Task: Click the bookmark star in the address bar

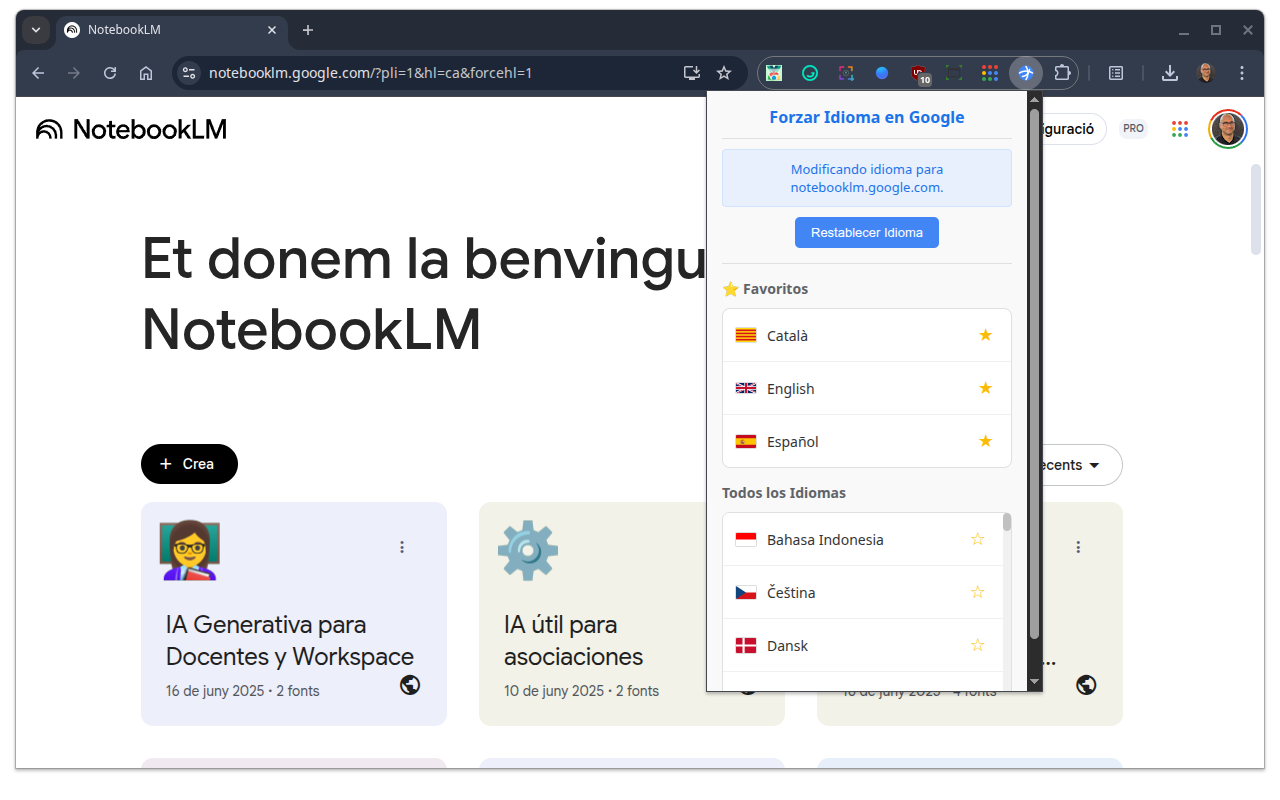Action: [723, 72]
